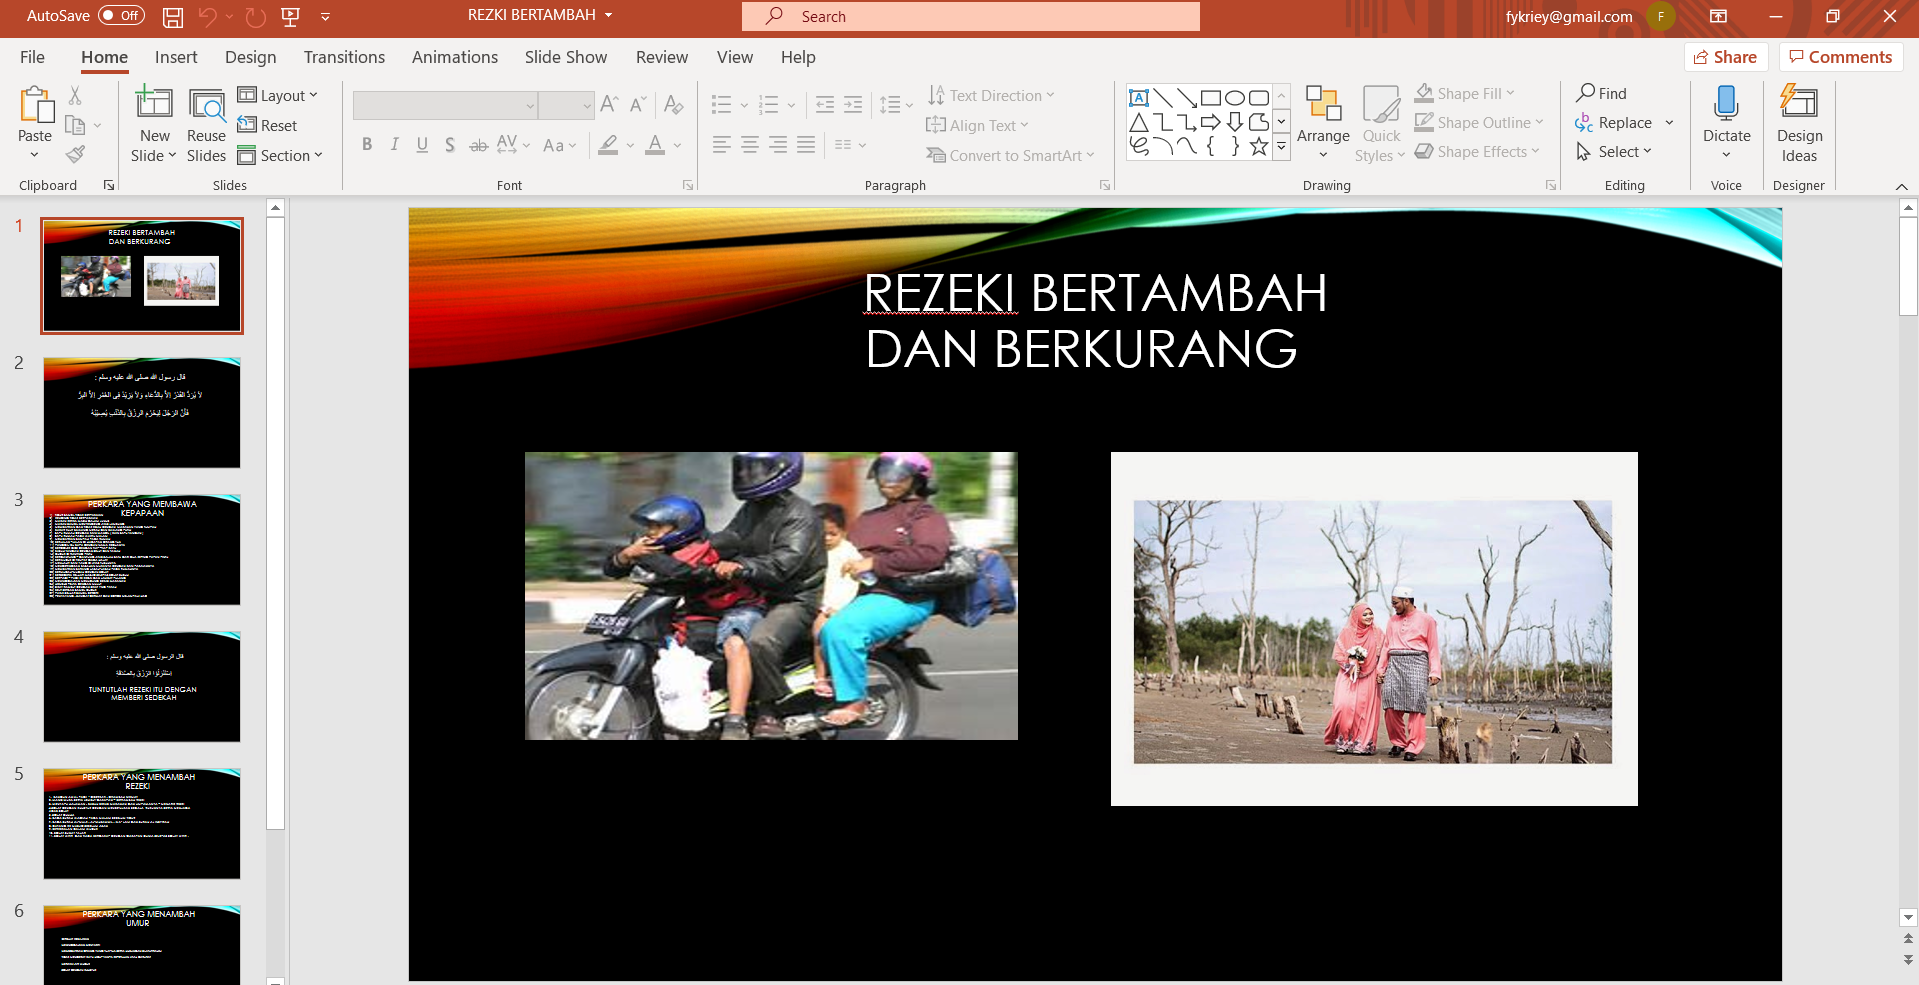Click the Format Painter icon
This screenshot has width=1919, height=985.
pyautogui.click(x=75, y=154)
